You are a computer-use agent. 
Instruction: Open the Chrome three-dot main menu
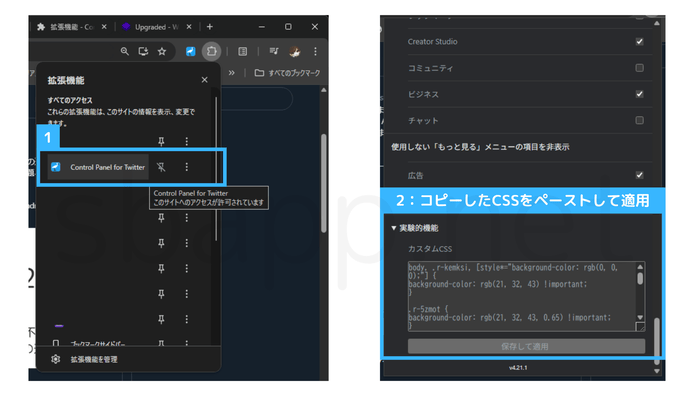point(315,52)
